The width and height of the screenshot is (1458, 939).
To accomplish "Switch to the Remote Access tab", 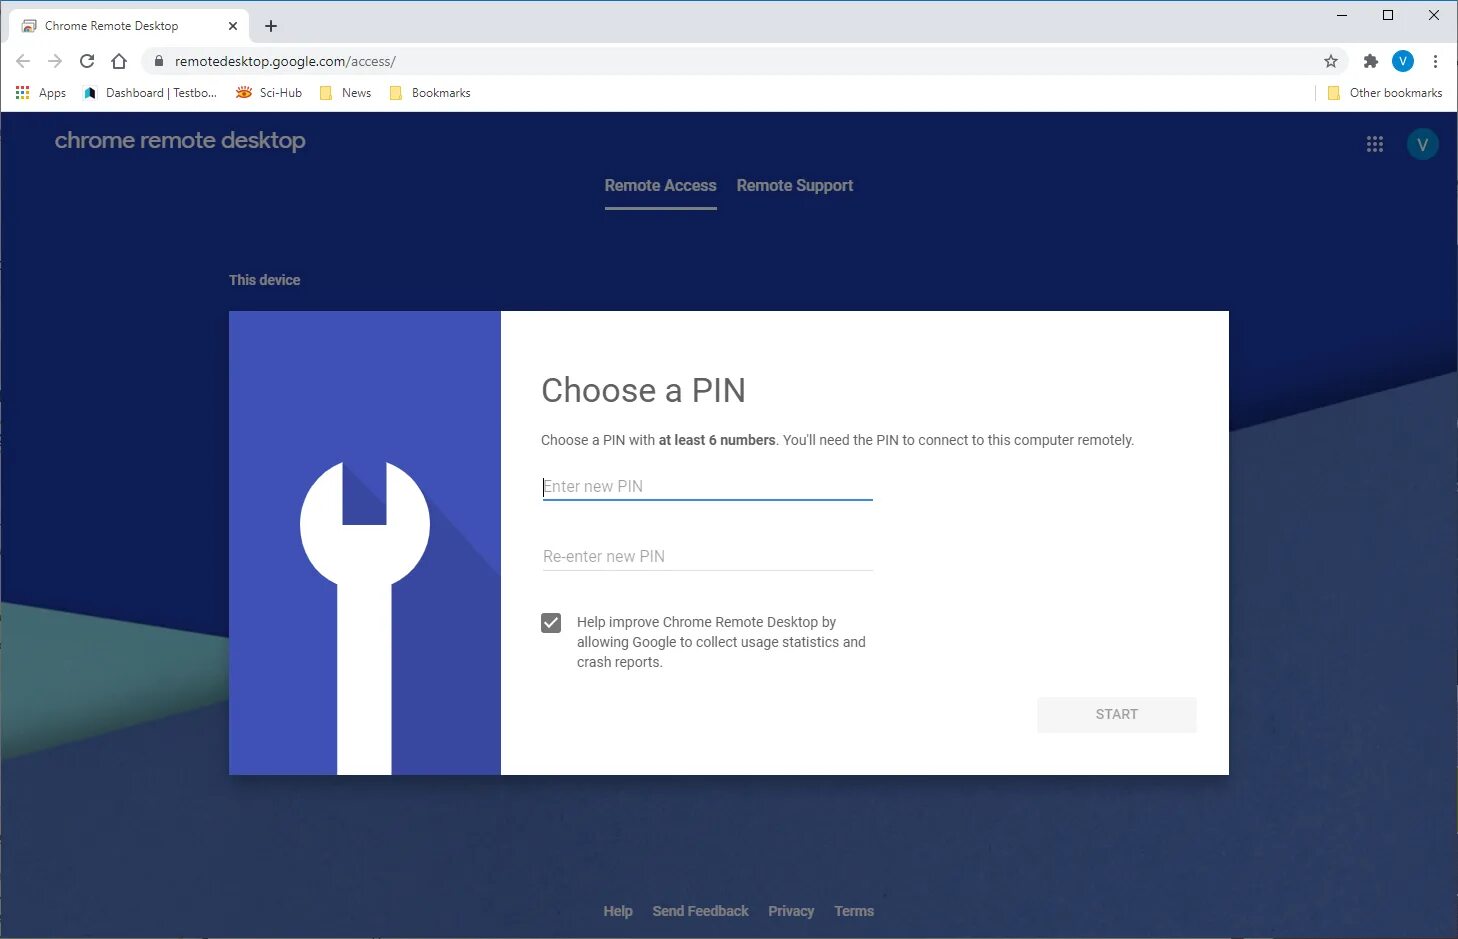I will [660, 186].
